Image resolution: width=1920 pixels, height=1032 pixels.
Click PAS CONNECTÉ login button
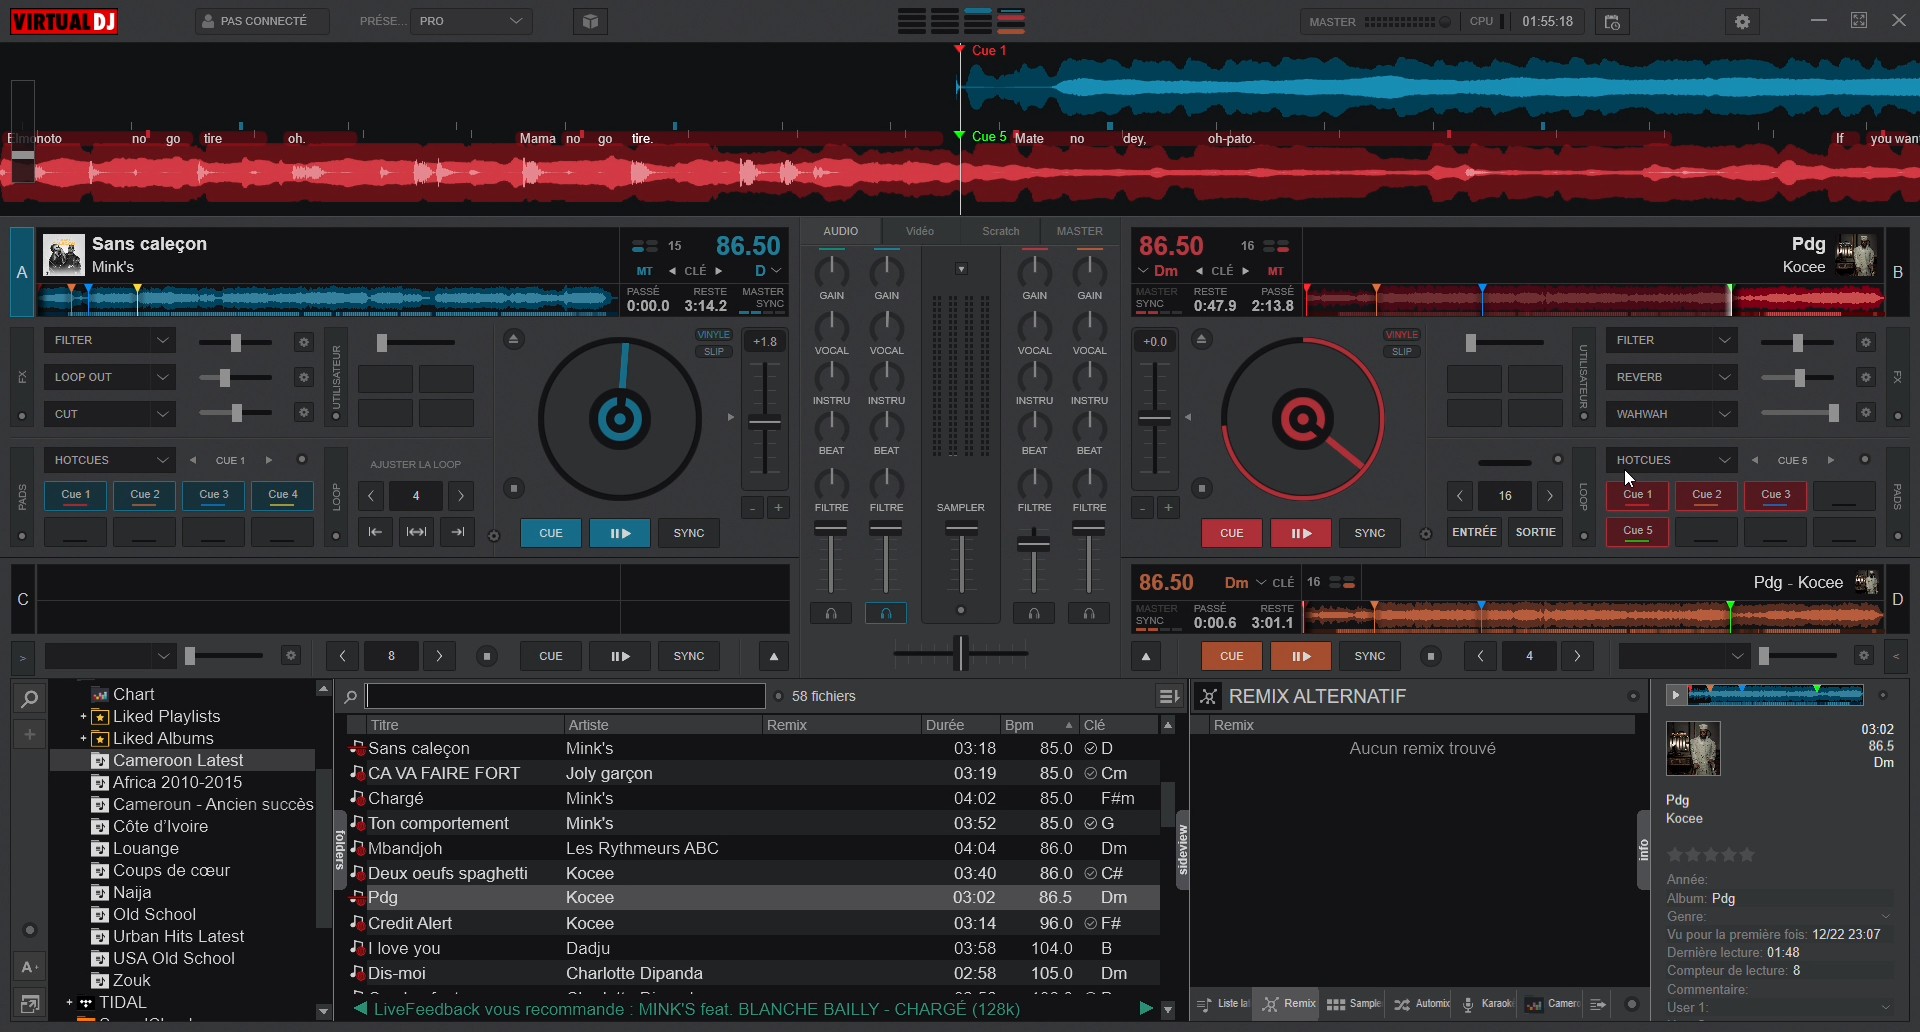[x=262, y=21]
